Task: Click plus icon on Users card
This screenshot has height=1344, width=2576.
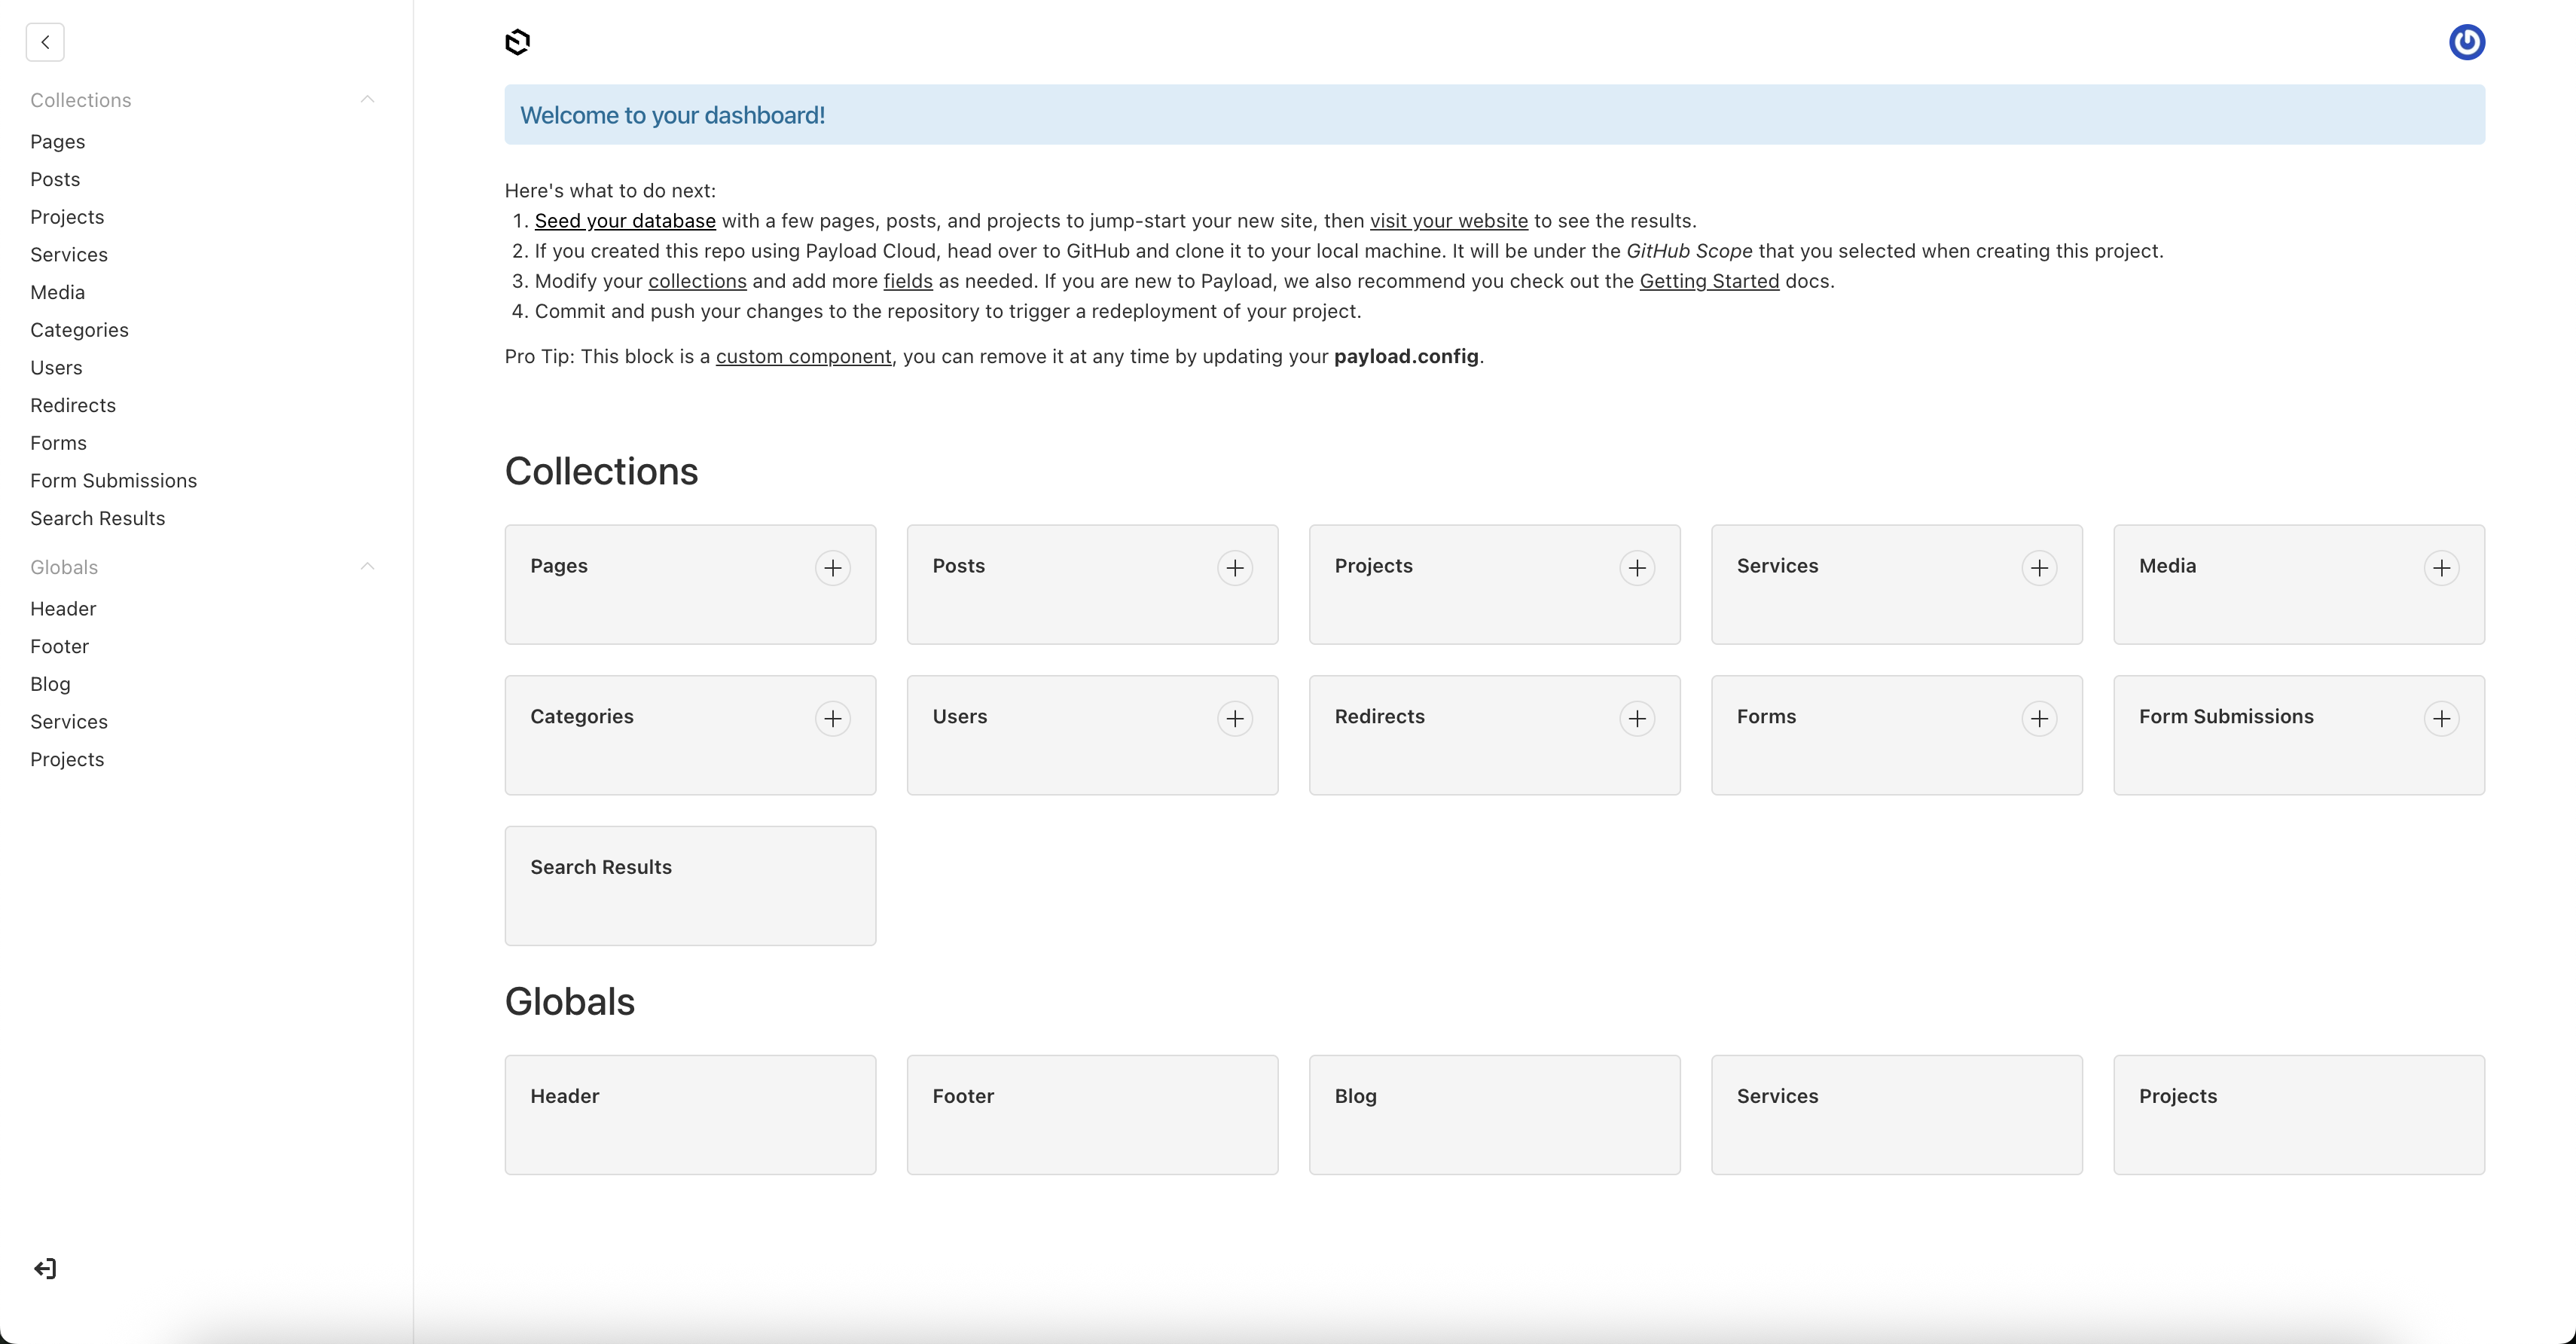Action: (x=1234, y=718)
